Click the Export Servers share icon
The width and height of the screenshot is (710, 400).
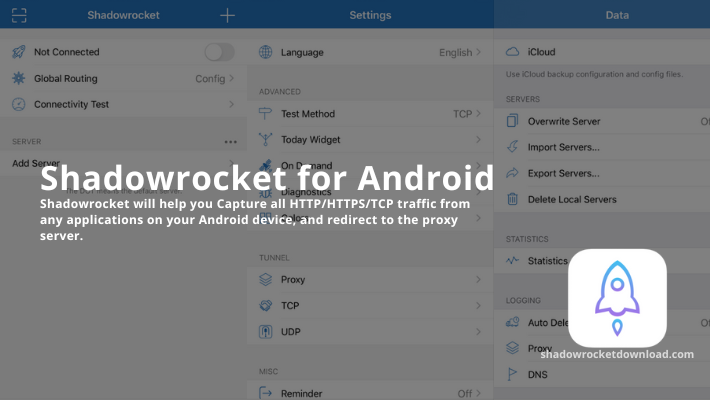click(512, 173)
